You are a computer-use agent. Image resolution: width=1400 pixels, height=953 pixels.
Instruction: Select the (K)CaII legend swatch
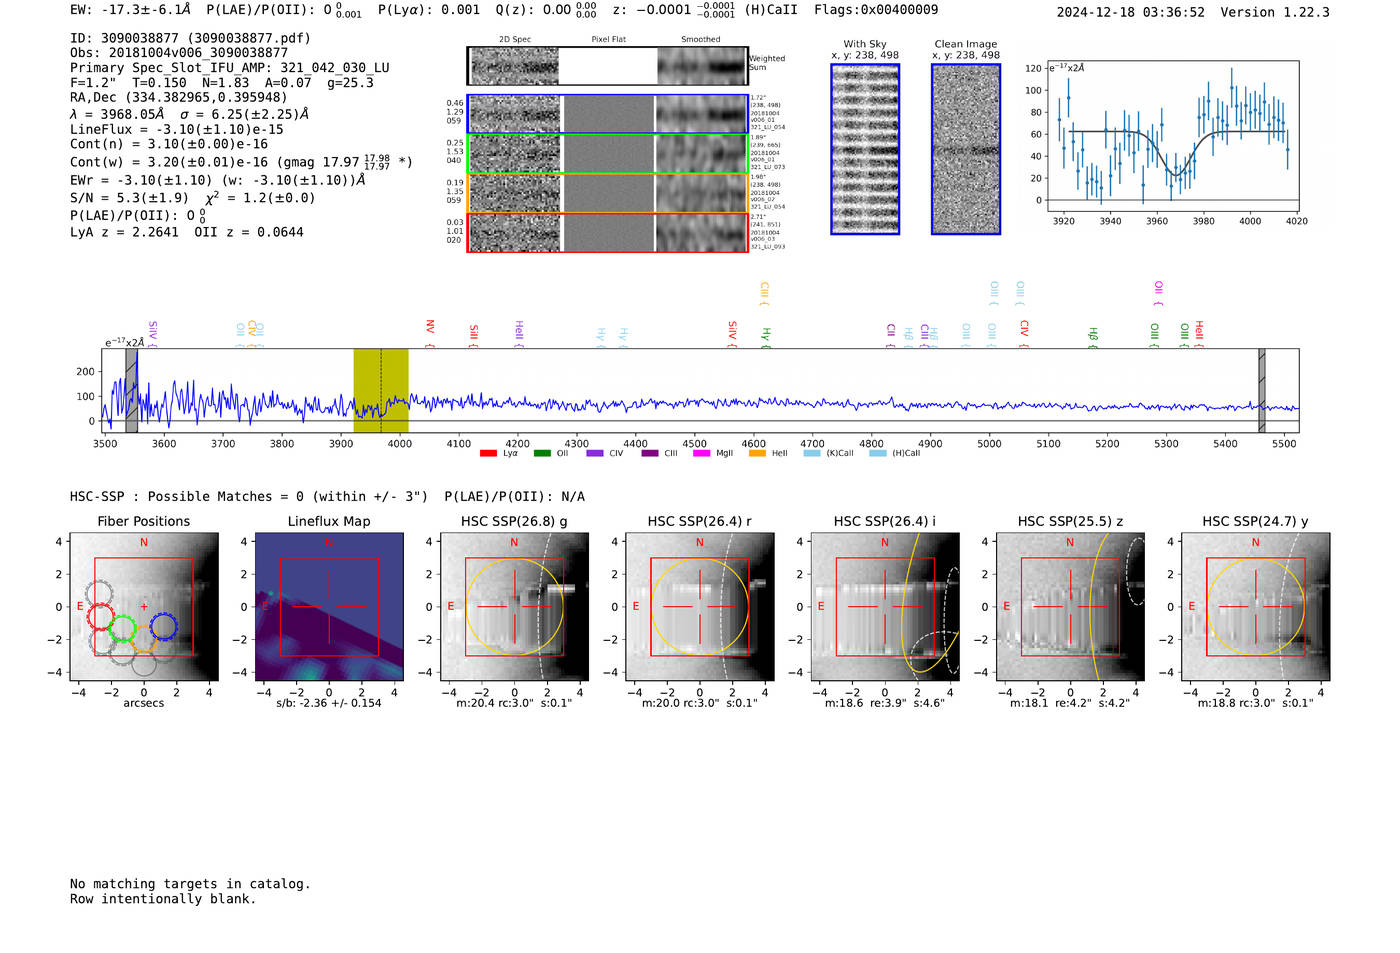coord(811,453)
